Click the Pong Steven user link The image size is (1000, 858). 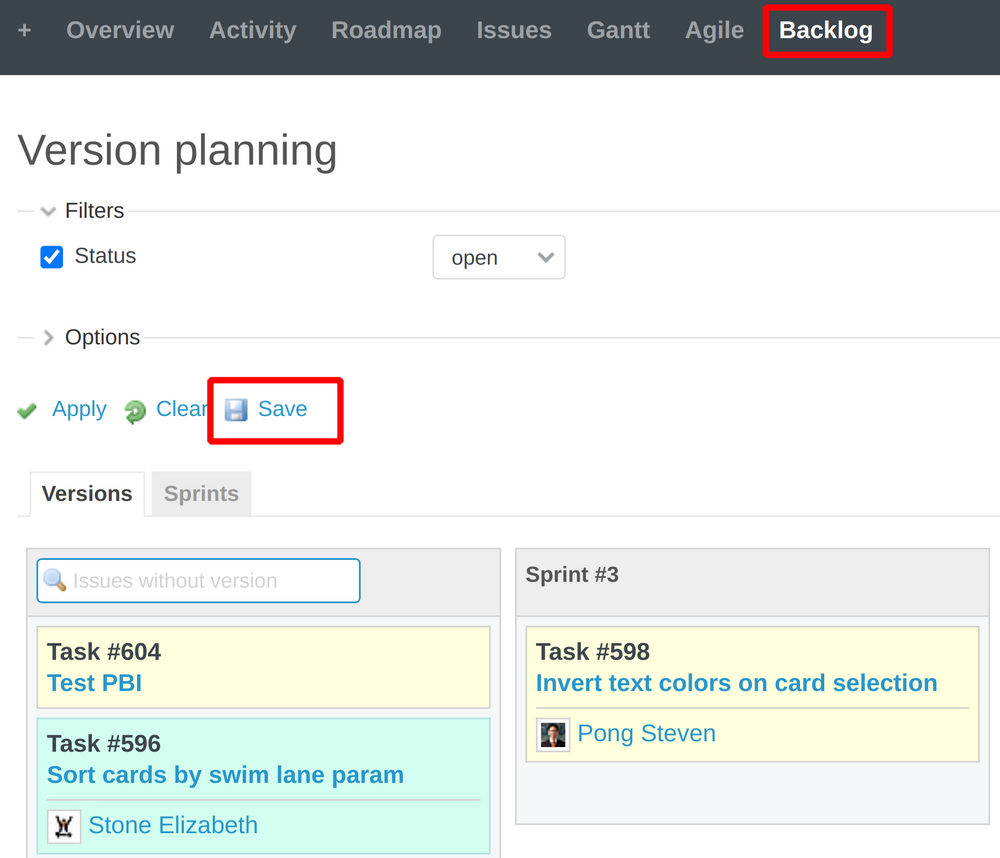pyautogui.click(x=646, y=734)
